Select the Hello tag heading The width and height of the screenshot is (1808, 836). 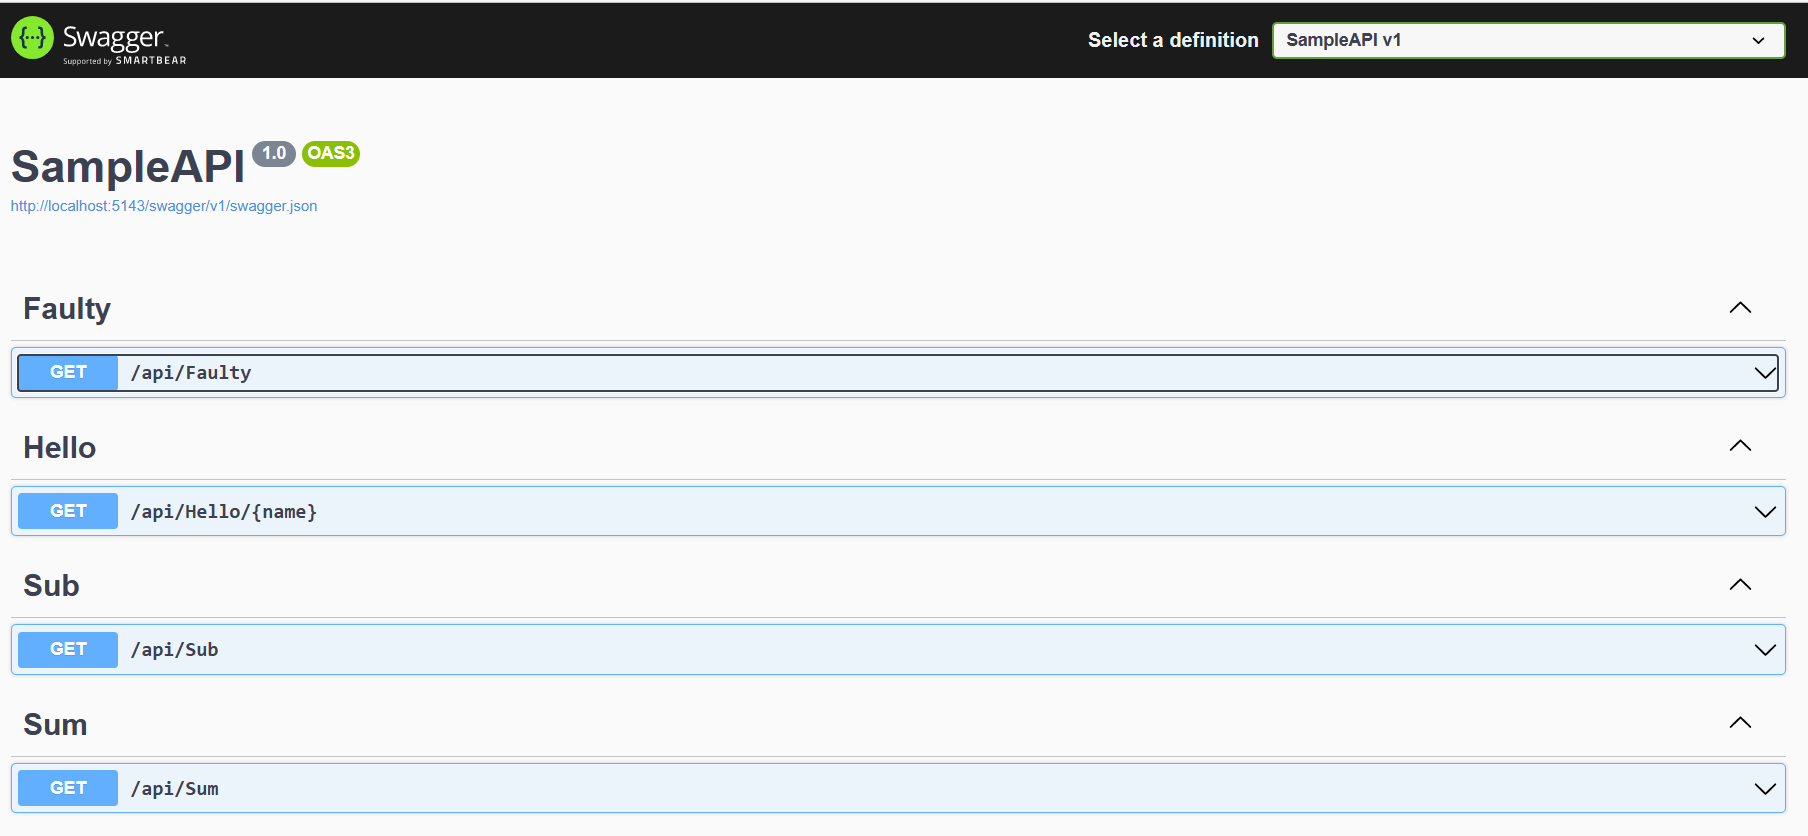coord(60,447)
